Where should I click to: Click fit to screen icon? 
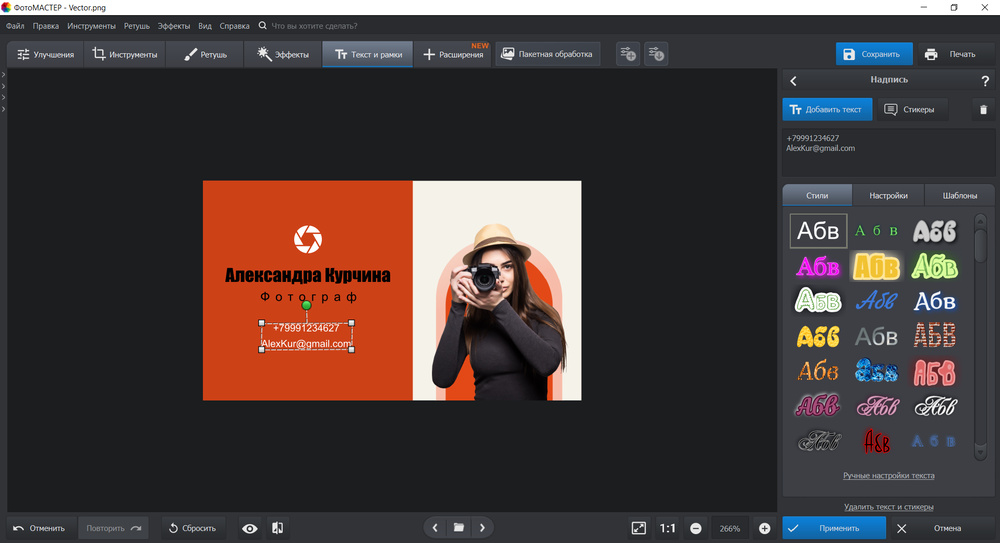coord(638,528)
